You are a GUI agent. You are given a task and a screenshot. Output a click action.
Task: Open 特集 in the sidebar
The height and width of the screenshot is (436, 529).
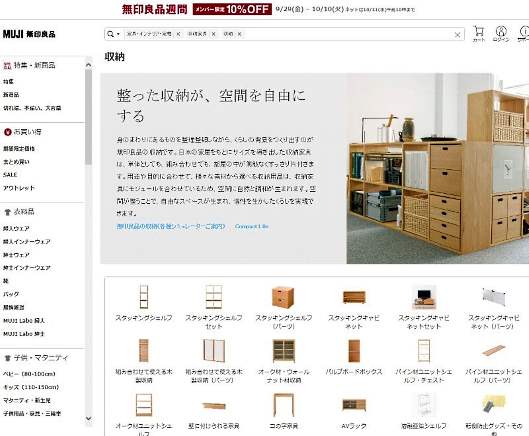[x=8, y=81]
